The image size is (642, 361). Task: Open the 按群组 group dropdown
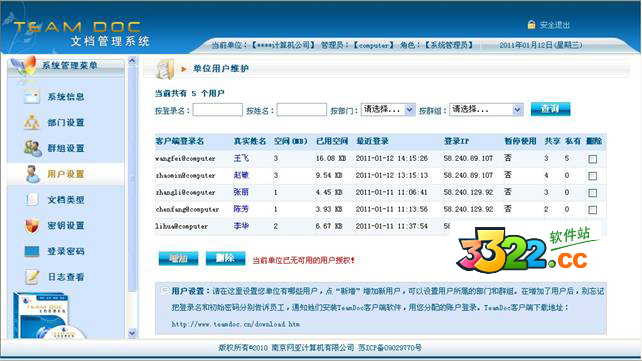[486, 110]
